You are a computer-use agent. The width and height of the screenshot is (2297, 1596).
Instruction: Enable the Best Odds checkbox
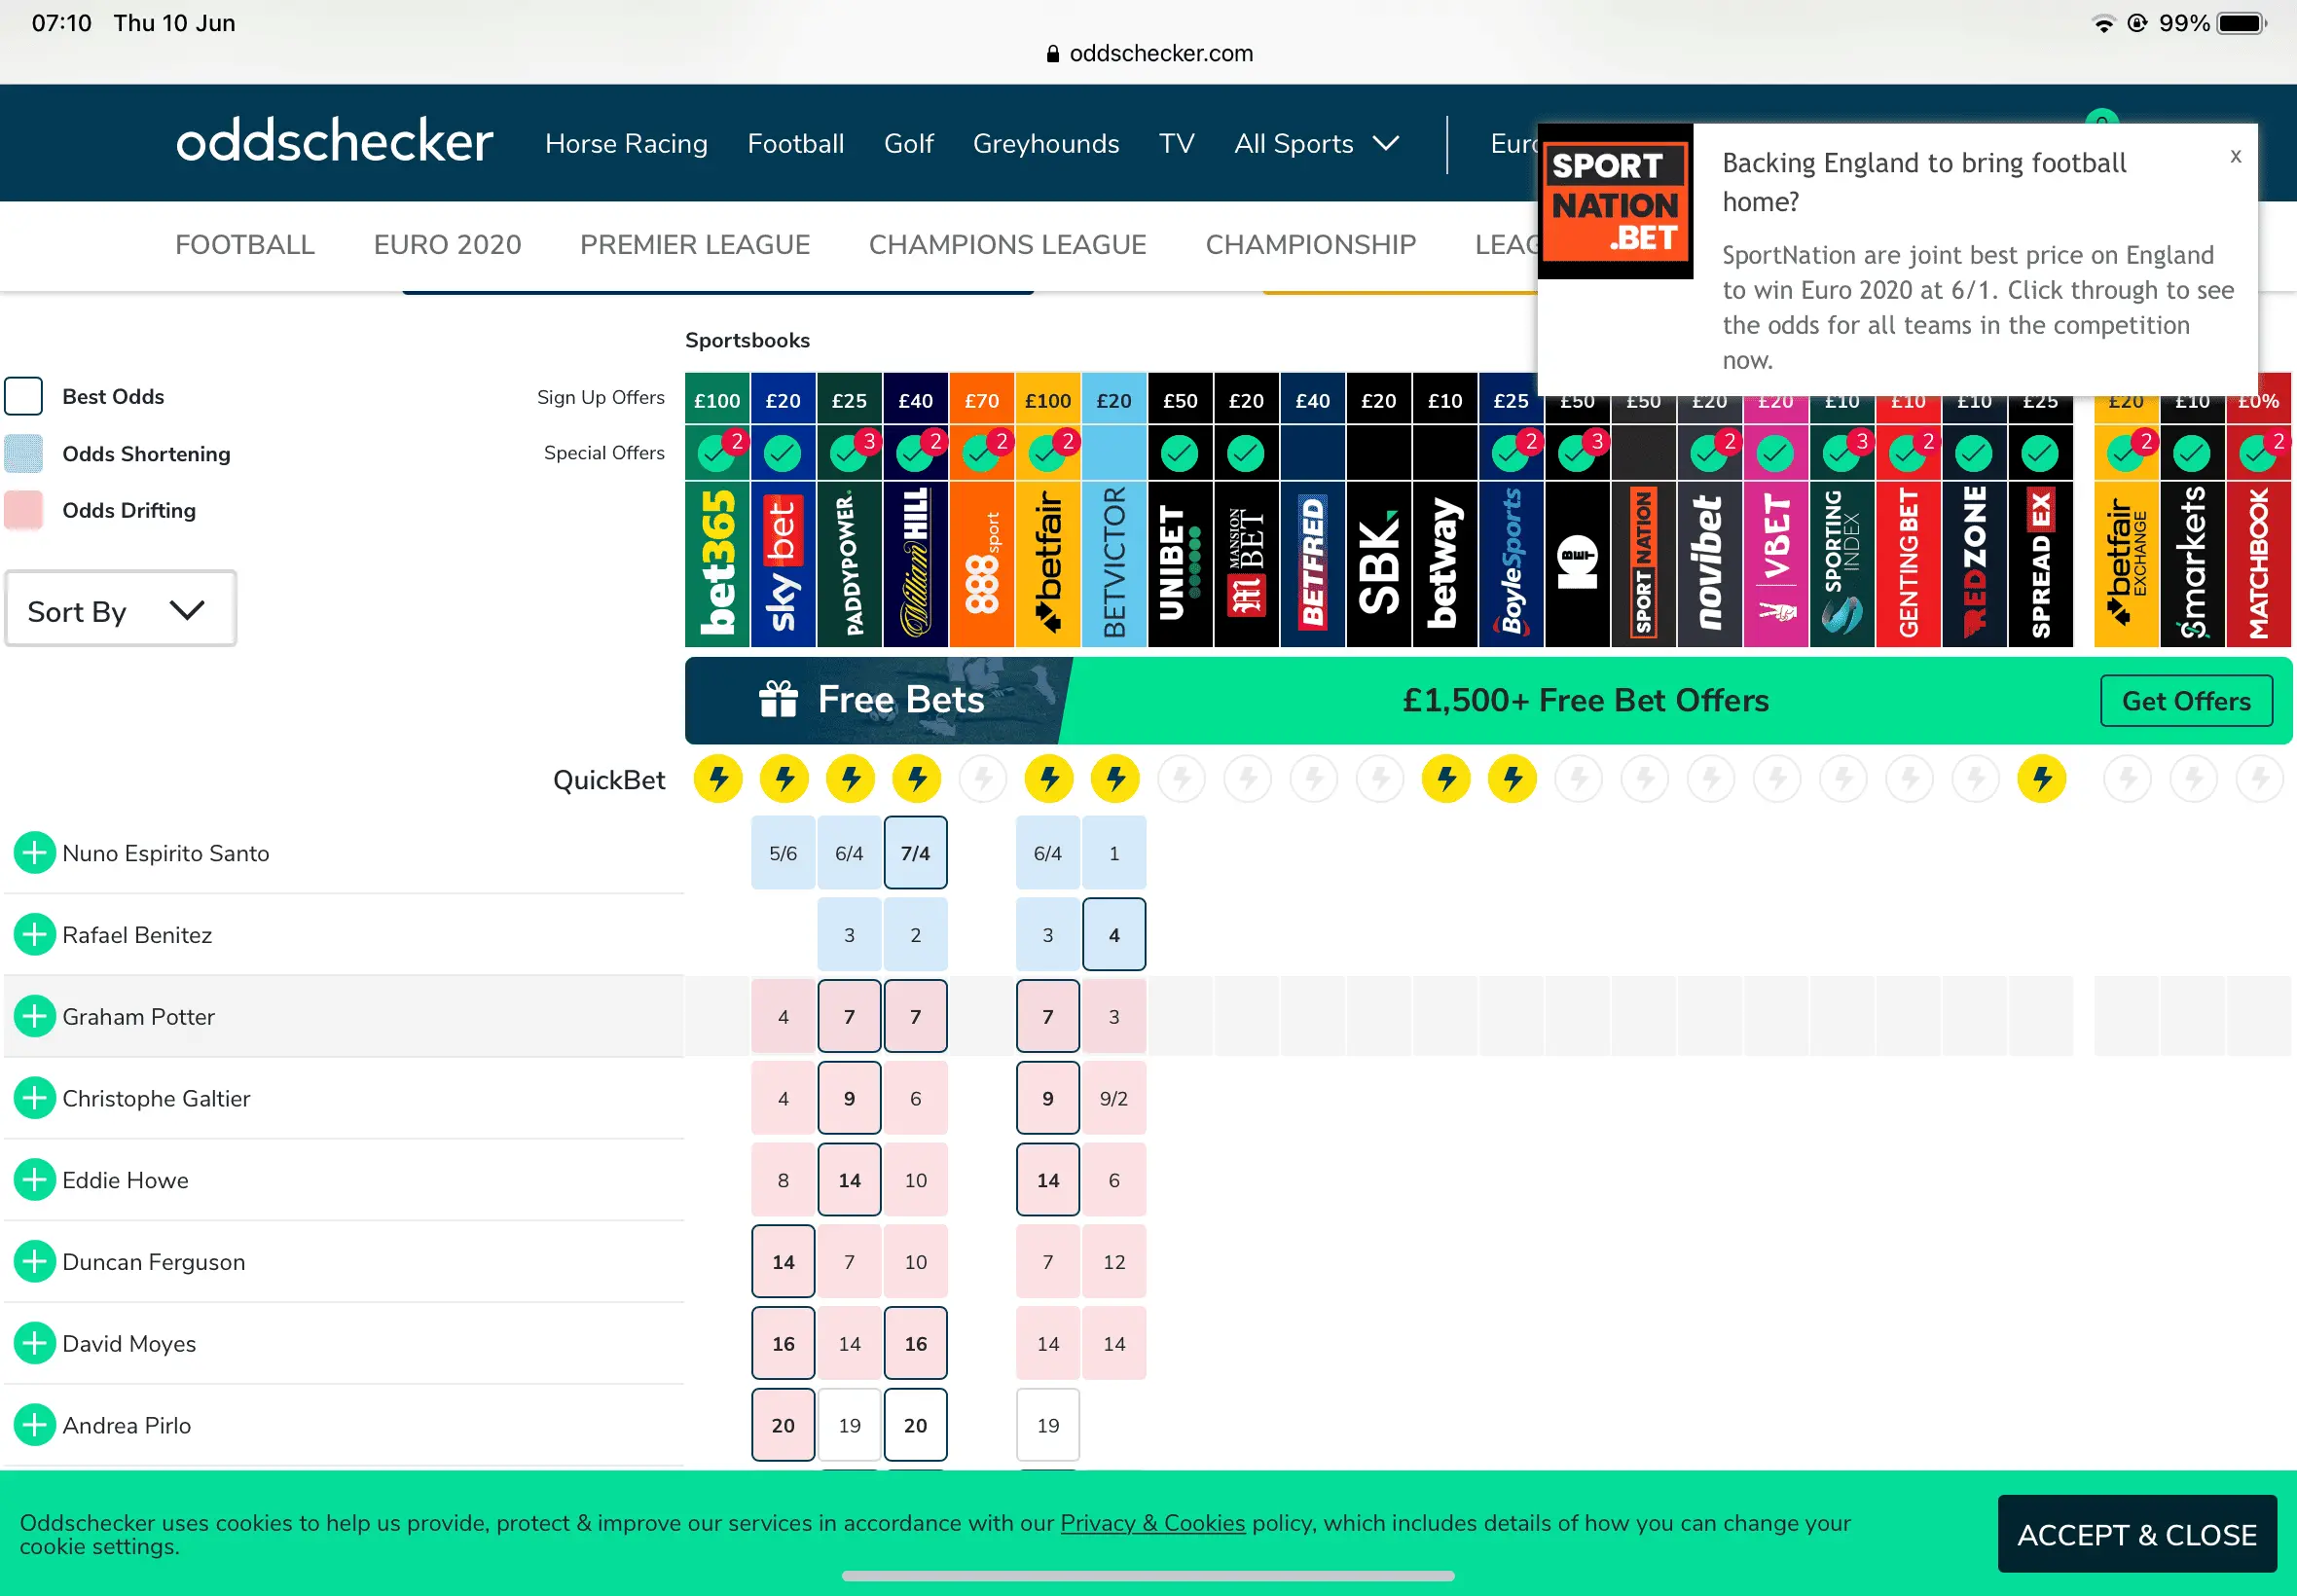(x=24, y=397)
